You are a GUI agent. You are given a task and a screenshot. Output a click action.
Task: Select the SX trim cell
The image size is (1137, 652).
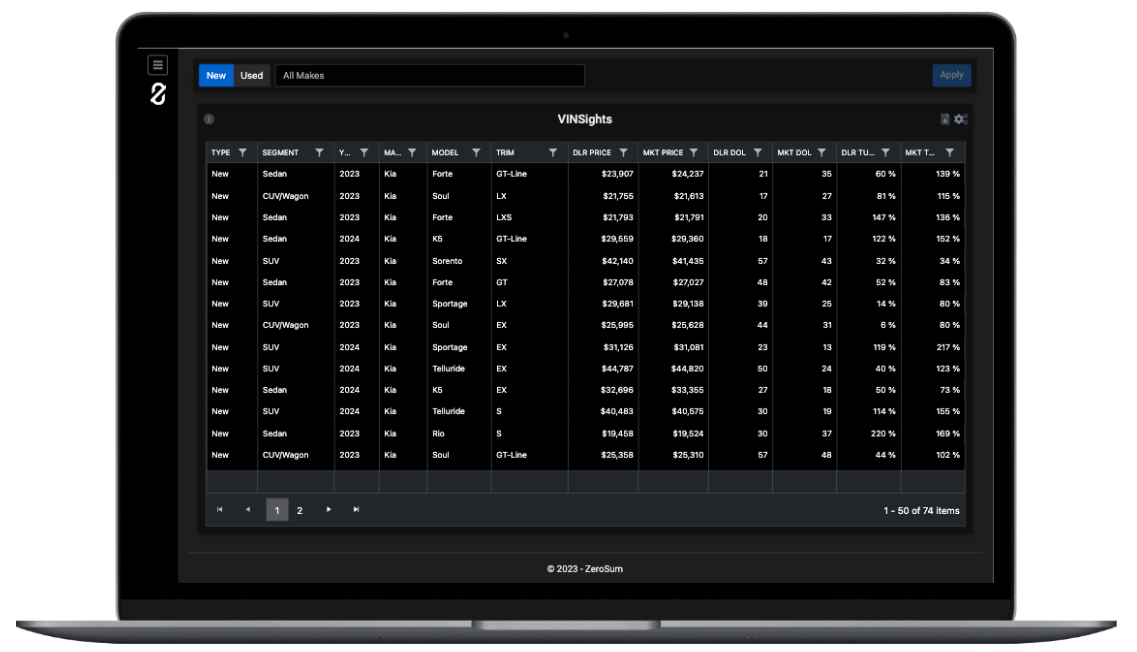[502, 260]
